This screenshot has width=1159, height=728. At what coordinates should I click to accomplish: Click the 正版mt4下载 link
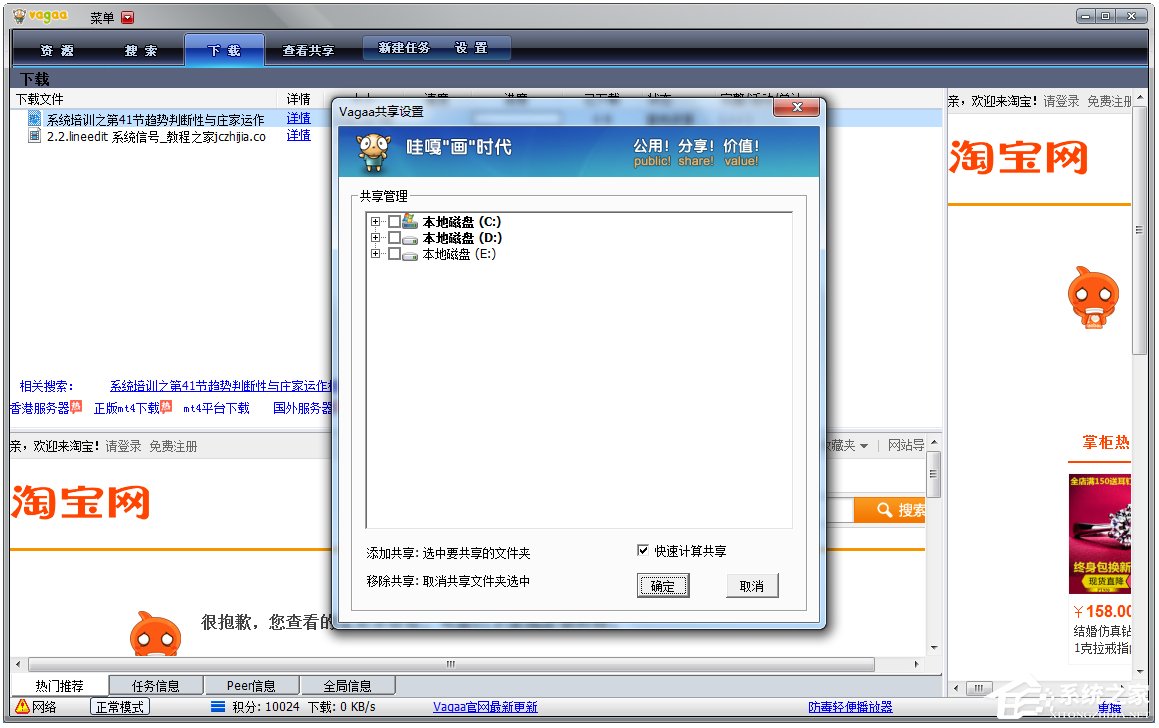click(126, 407)
